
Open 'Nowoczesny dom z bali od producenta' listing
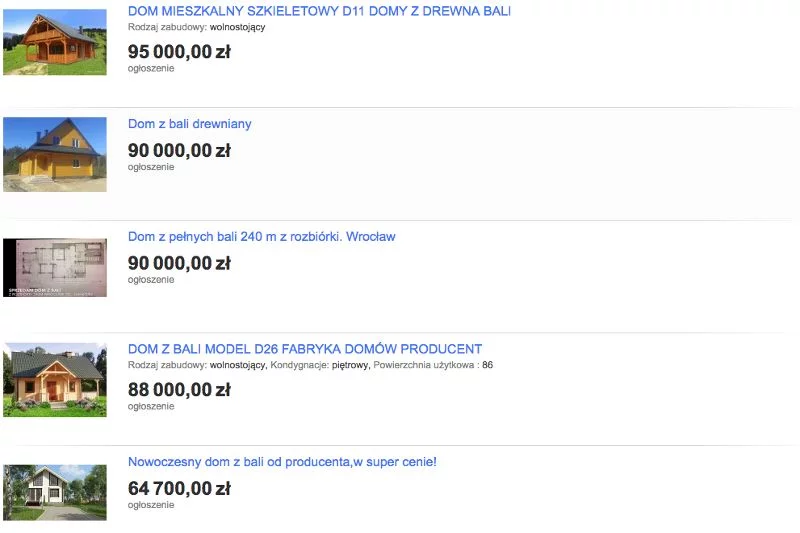[282, 462]
